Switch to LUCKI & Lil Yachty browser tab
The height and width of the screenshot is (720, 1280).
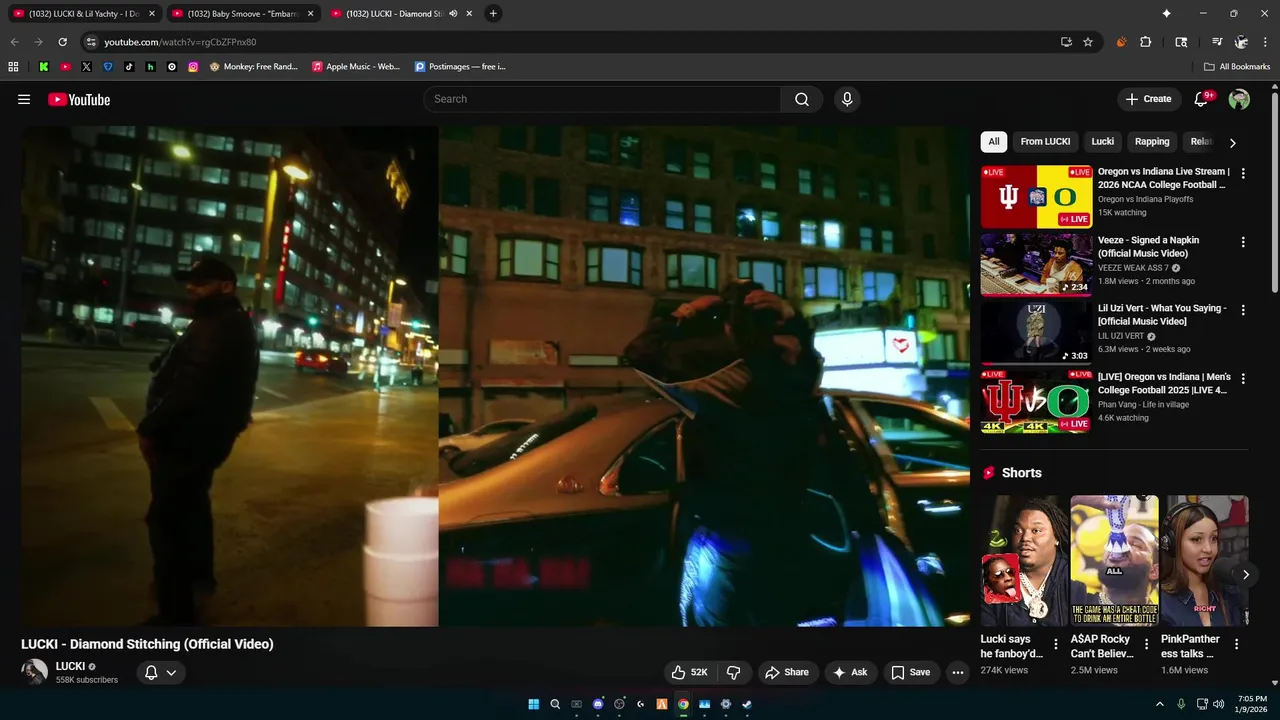point(84,14)
